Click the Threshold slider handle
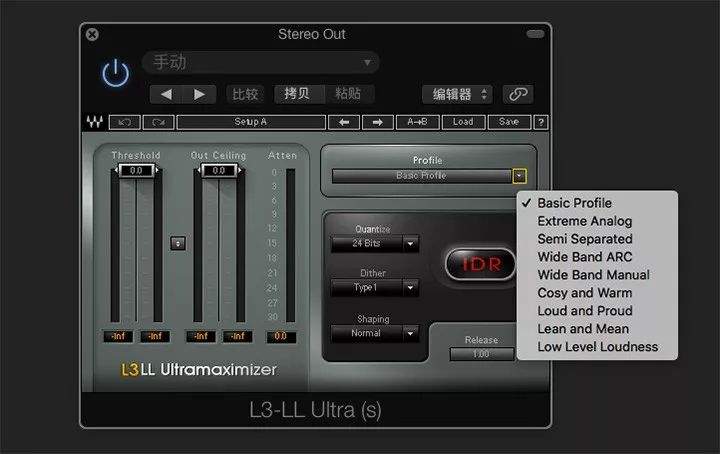The height and width of the screenshot is (454, 720). click(136, 170)
